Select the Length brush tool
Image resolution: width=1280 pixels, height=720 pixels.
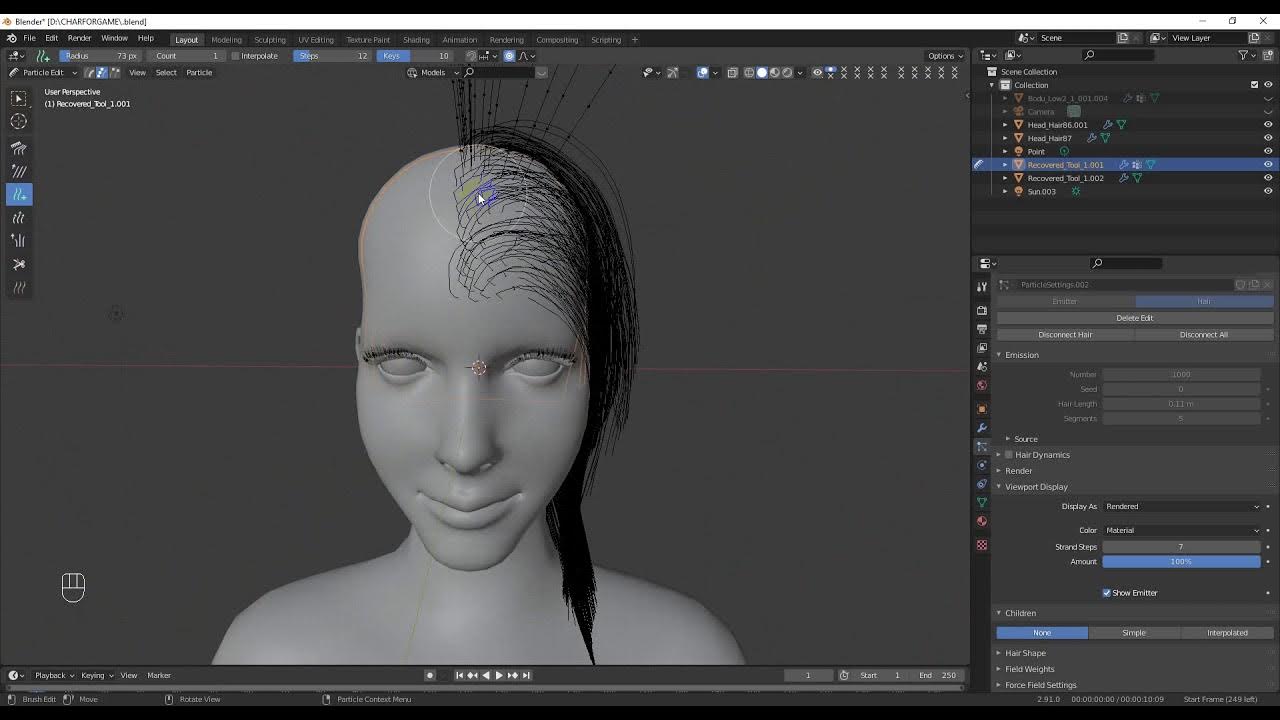19,217
